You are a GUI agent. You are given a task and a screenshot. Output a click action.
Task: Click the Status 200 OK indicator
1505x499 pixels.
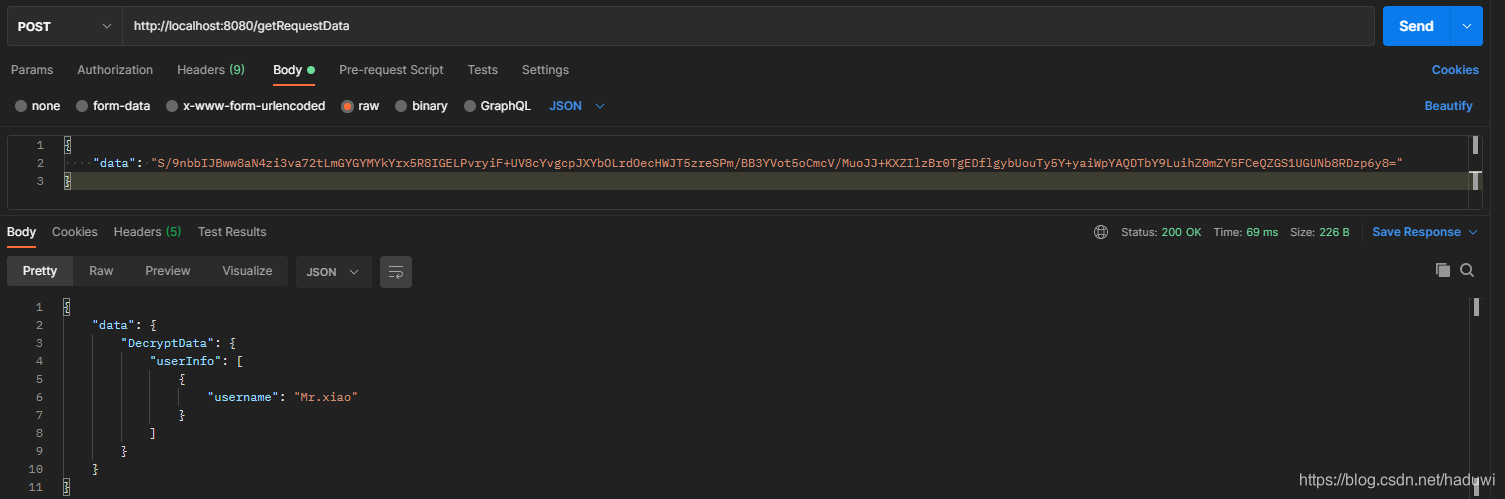pos(1161,232)
